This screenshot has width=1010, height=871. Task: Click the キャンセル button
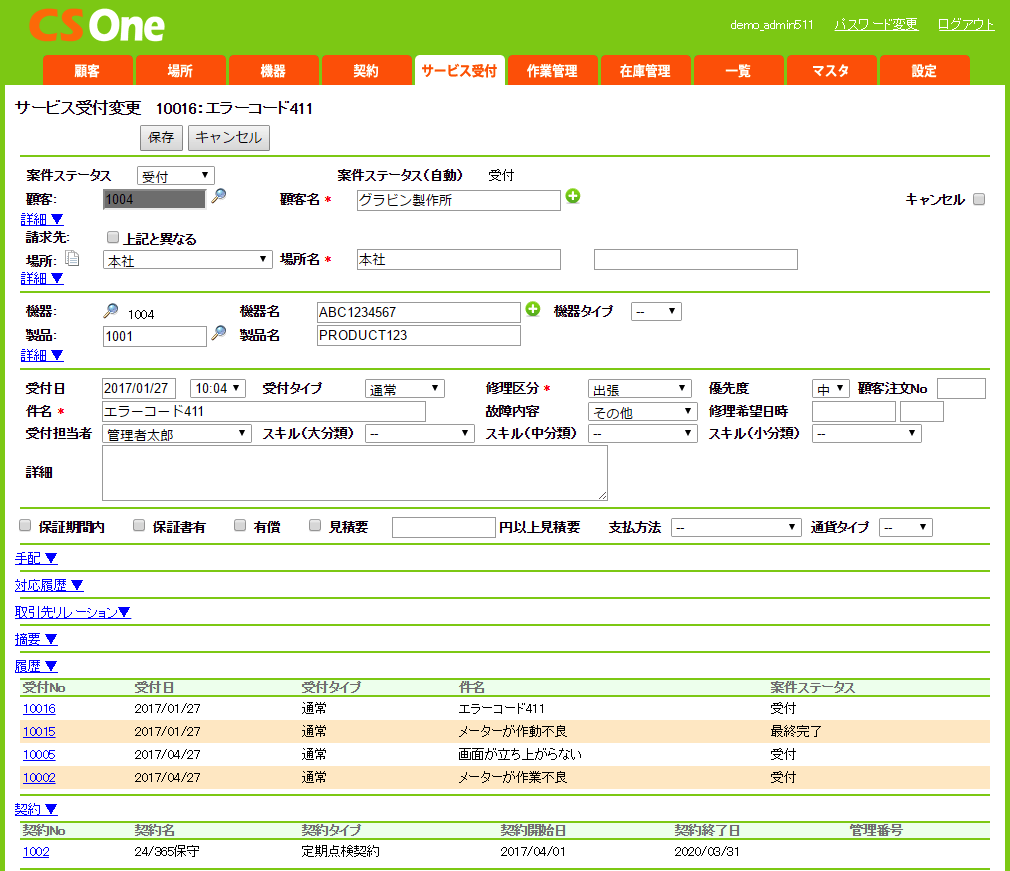tap(229, 137)
